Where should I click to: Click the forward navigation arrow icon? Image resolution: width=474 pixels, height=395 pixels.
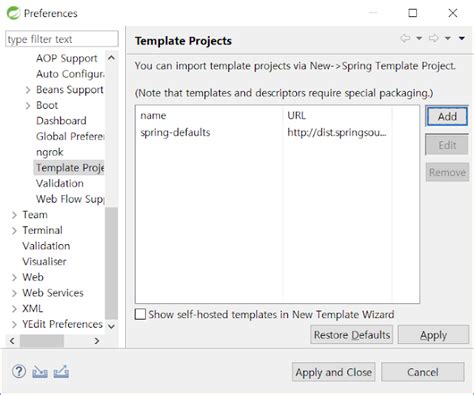(x=434, y=38)
